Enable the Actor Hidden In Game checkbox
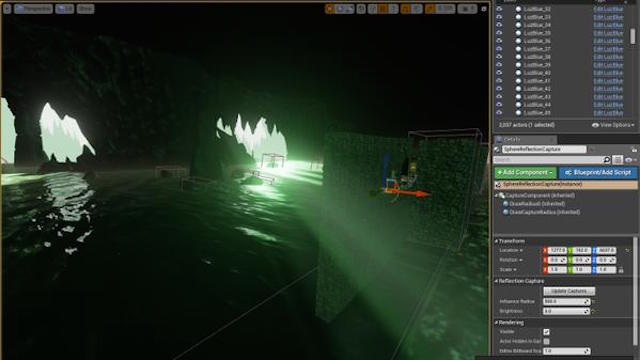 tap(547, 341)
